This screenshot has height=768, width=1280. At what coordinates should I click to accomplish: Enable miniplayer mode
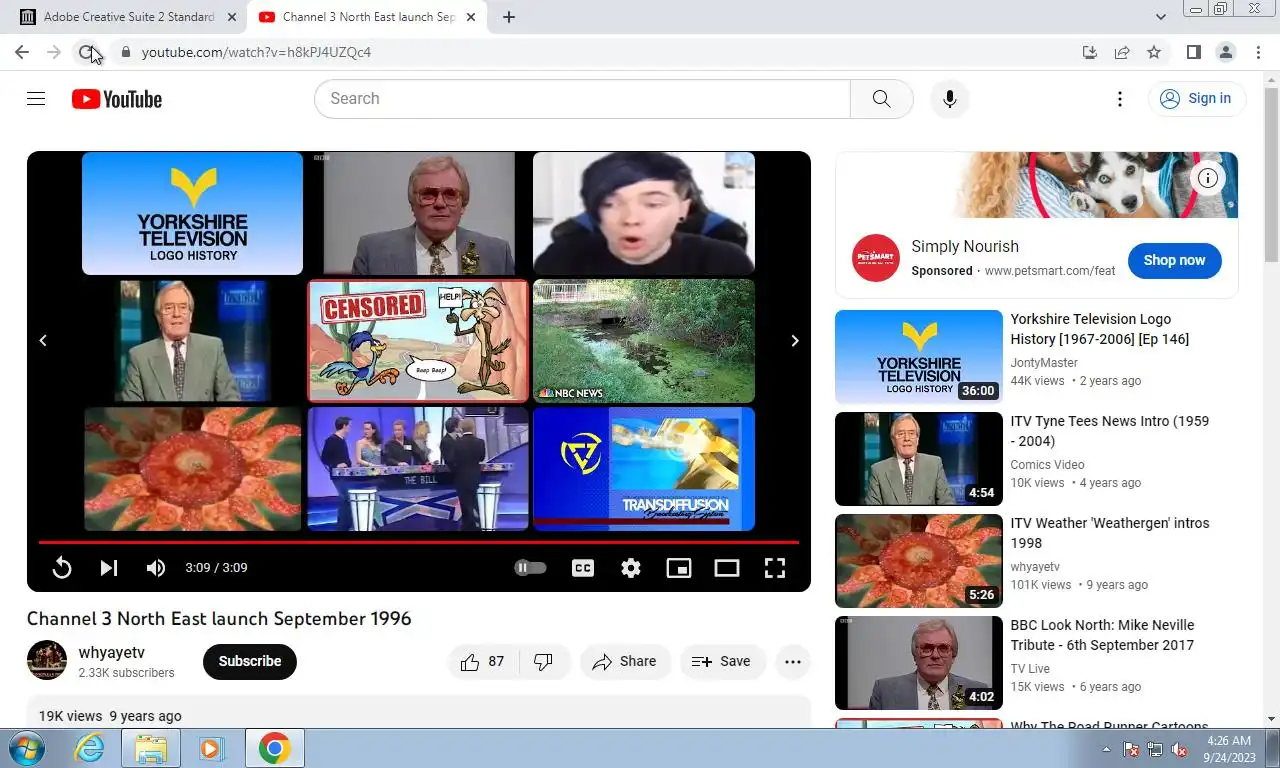click(679, 568)
